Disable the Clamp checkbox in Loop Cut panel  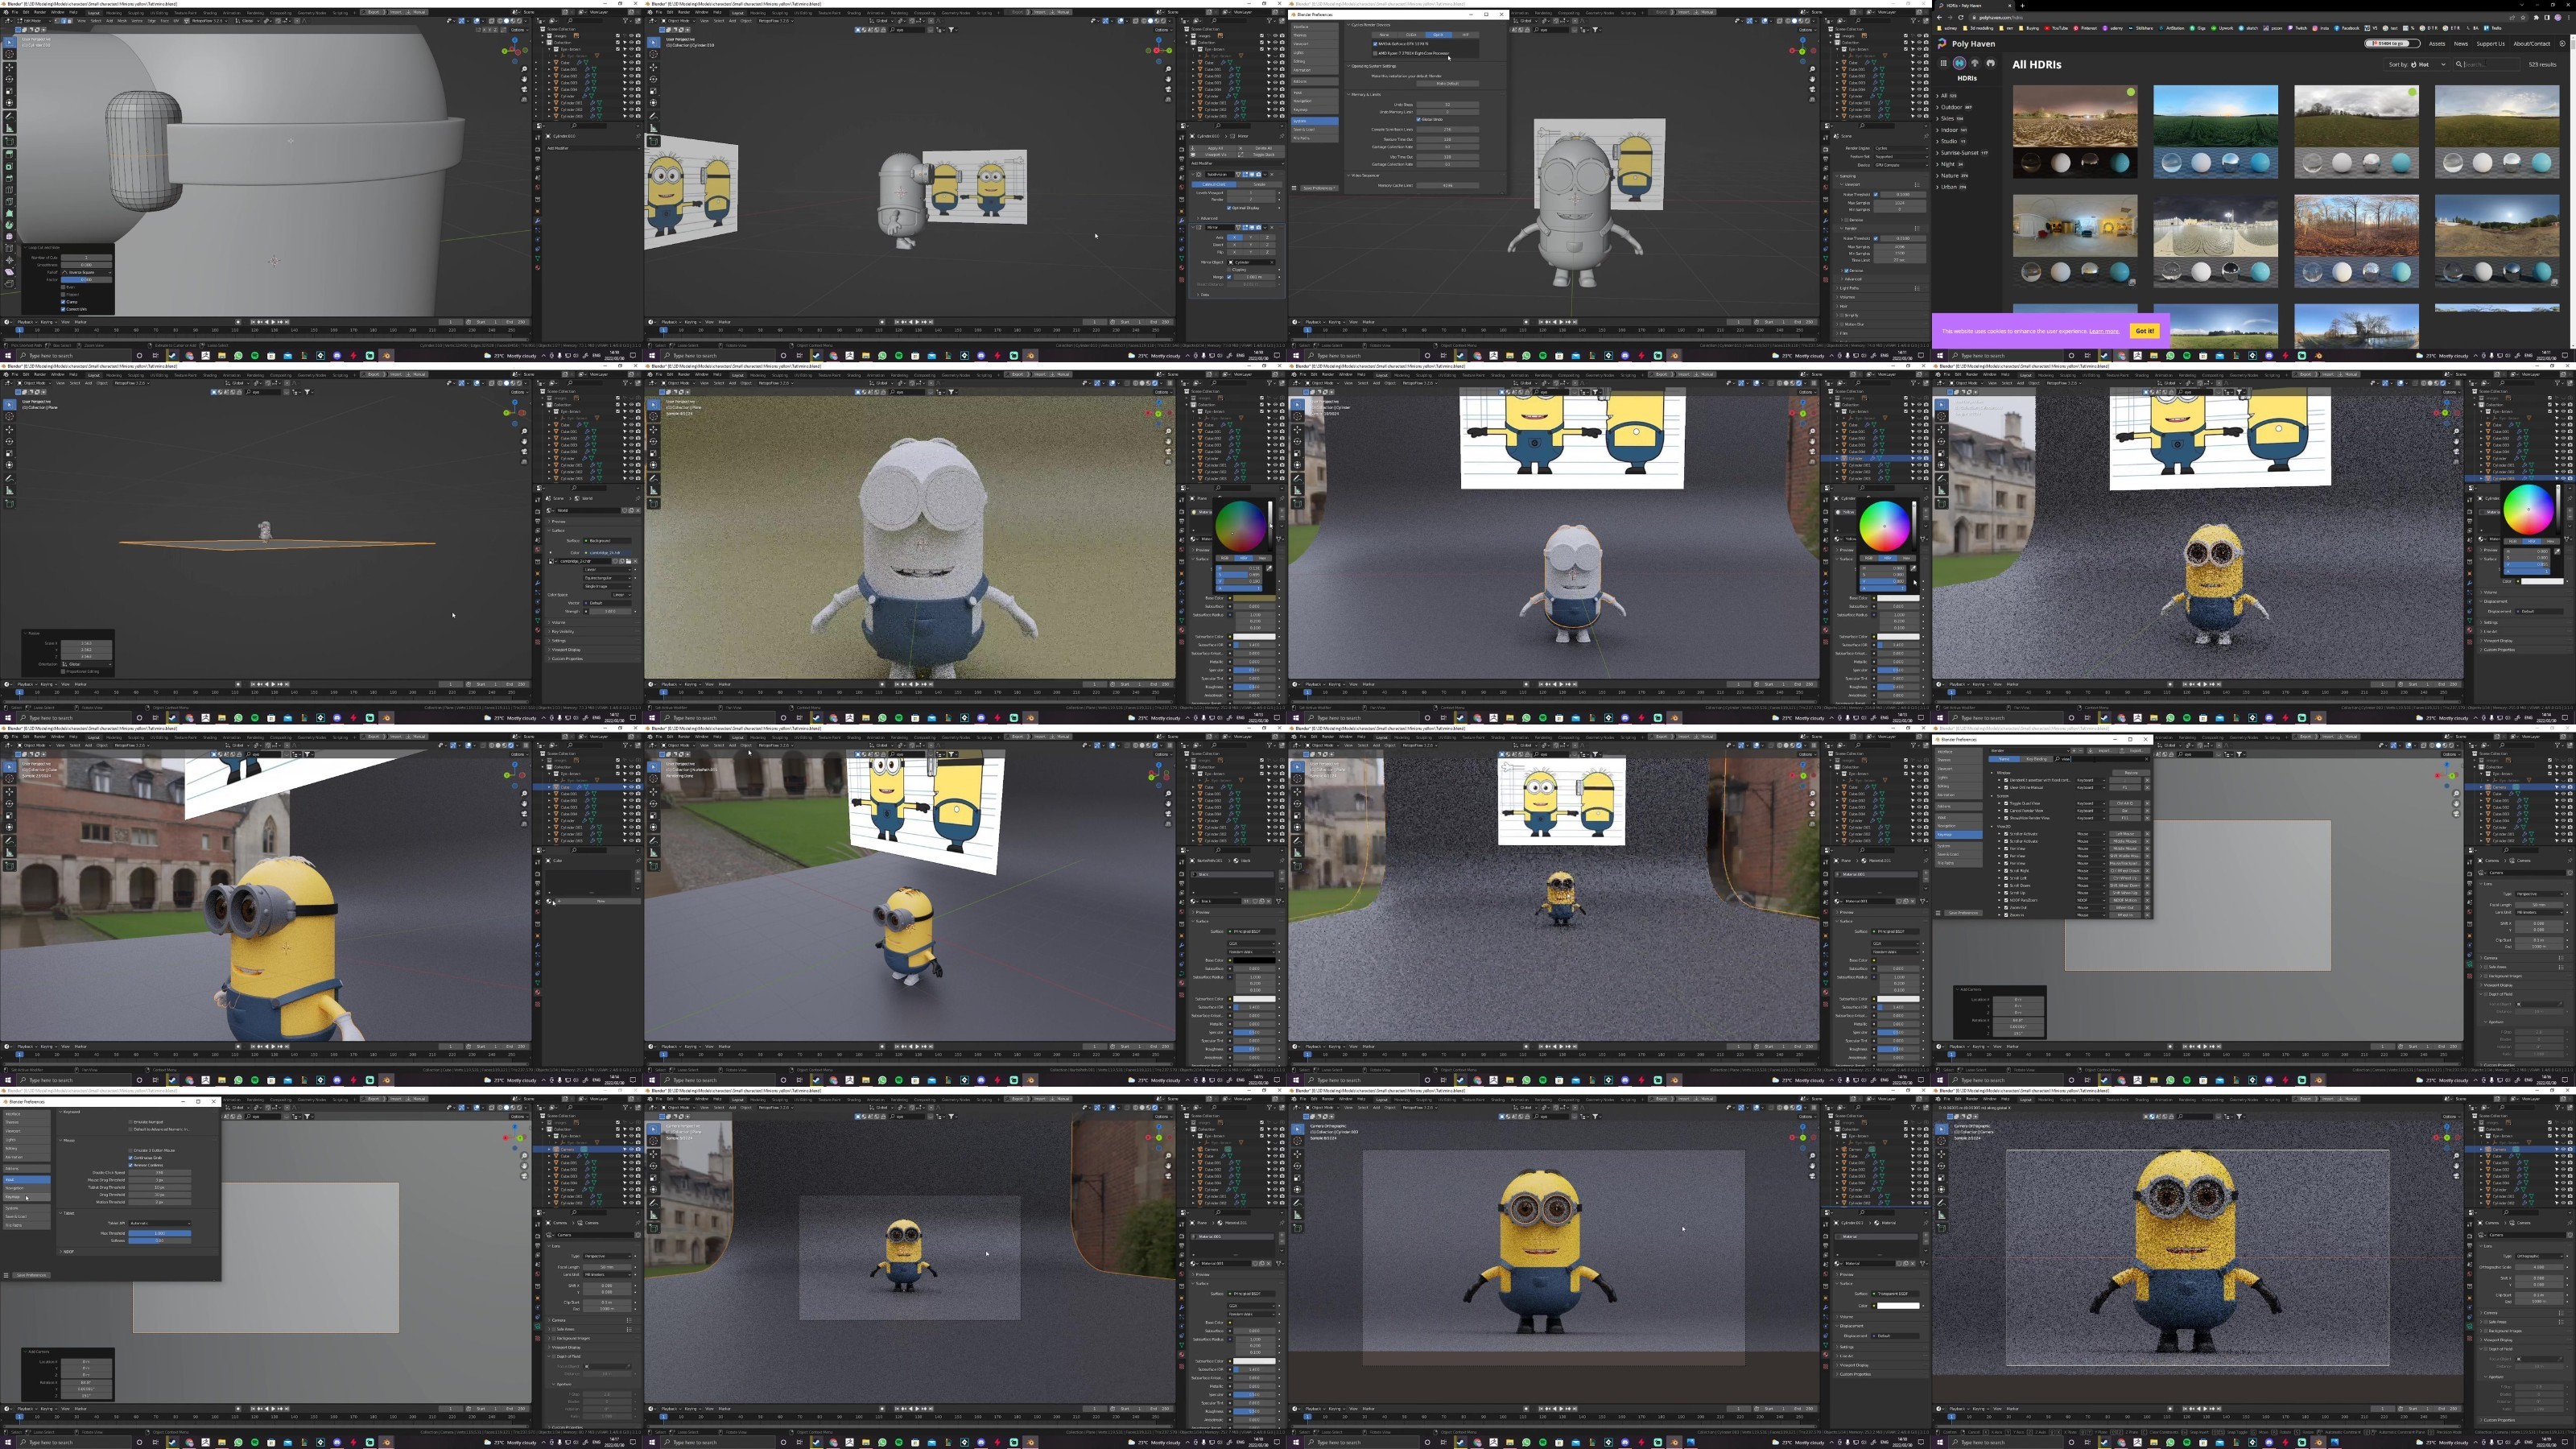[x=63, y=302]
